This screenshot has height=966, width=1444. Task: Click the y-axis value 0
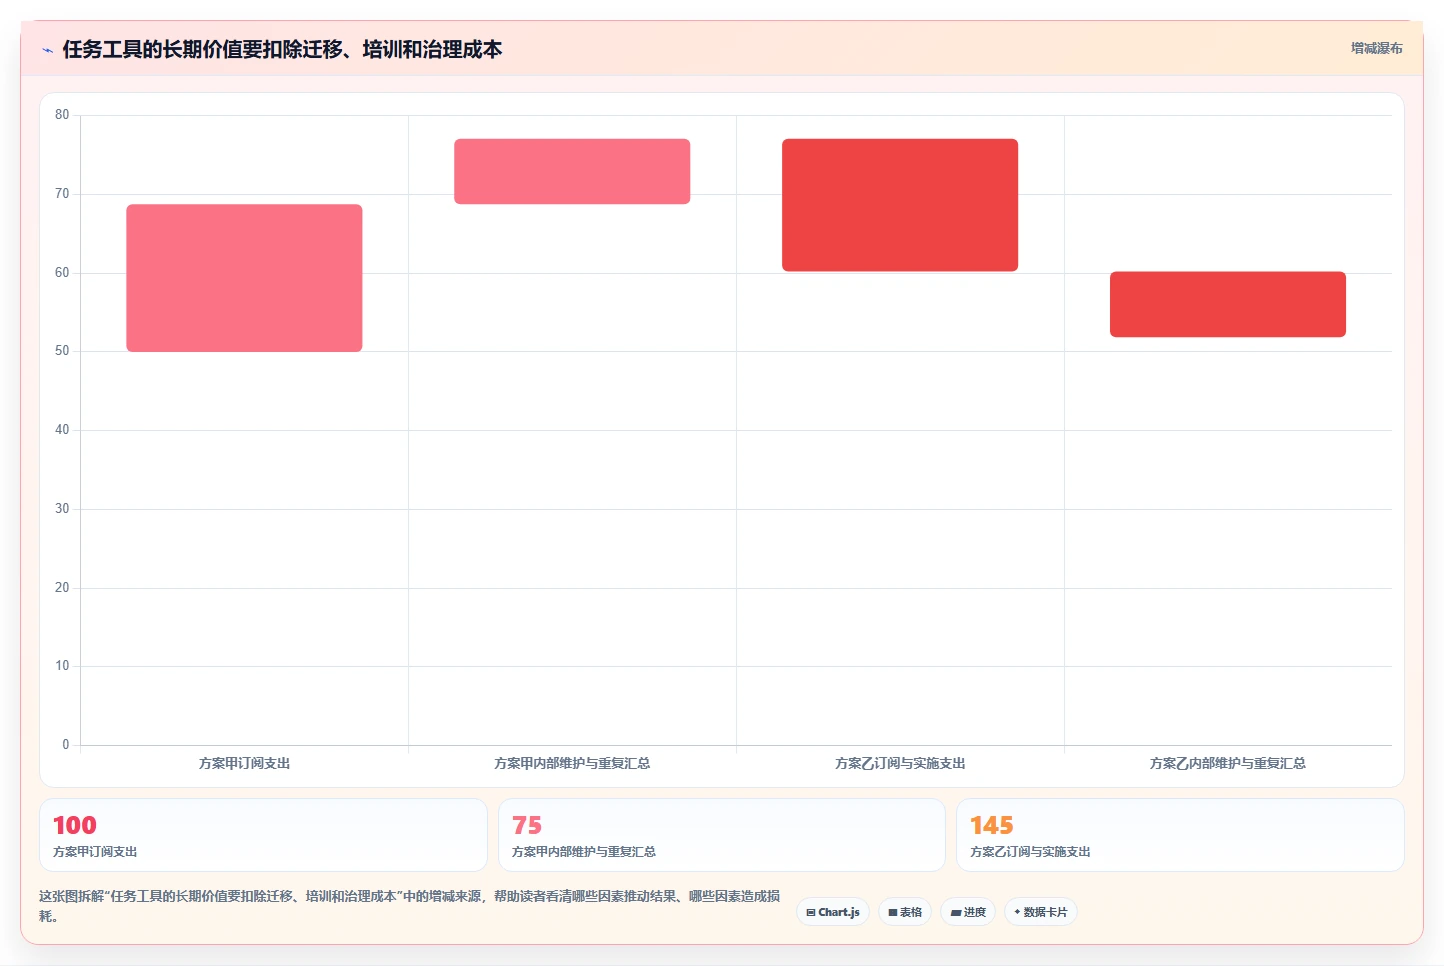(66, 744)
